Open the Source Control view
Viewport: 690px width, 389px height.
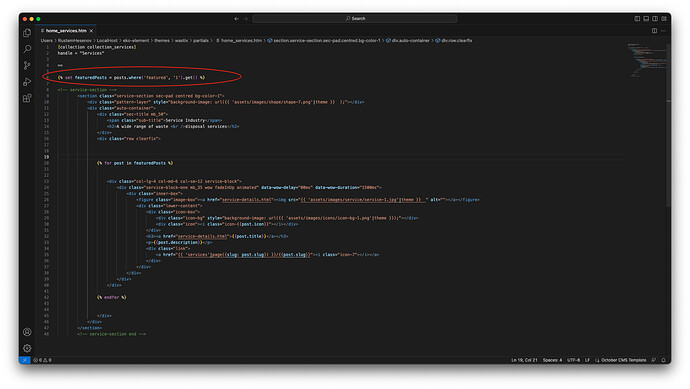[27, 66]
